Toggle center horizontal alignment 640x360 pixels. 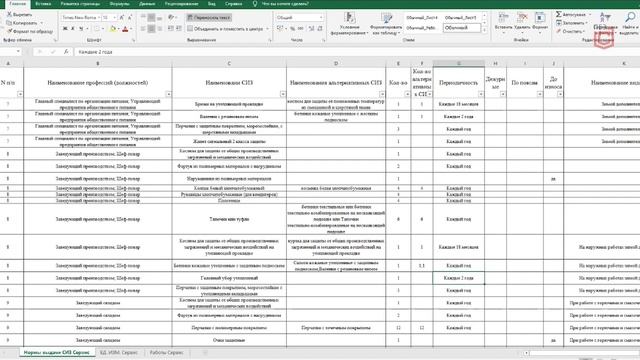tap(151, 29)
